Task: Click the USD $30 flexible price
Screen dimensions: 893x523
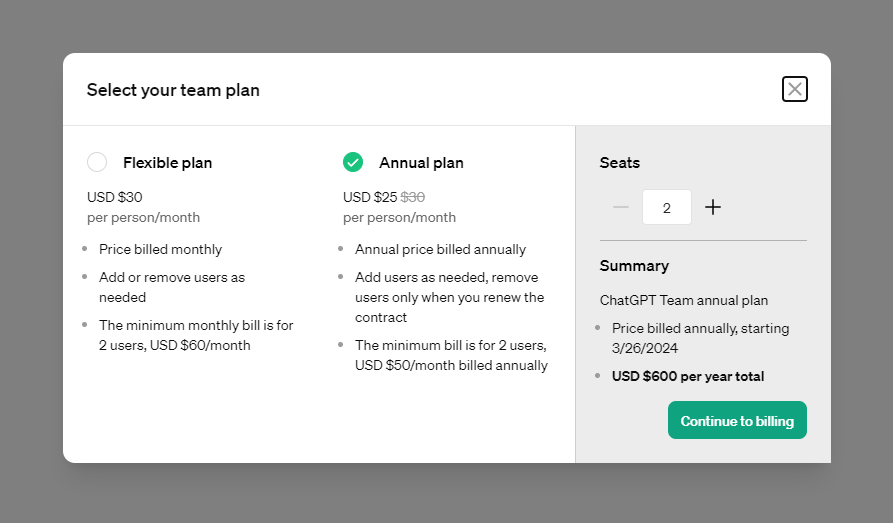Action: coord(115,197)
